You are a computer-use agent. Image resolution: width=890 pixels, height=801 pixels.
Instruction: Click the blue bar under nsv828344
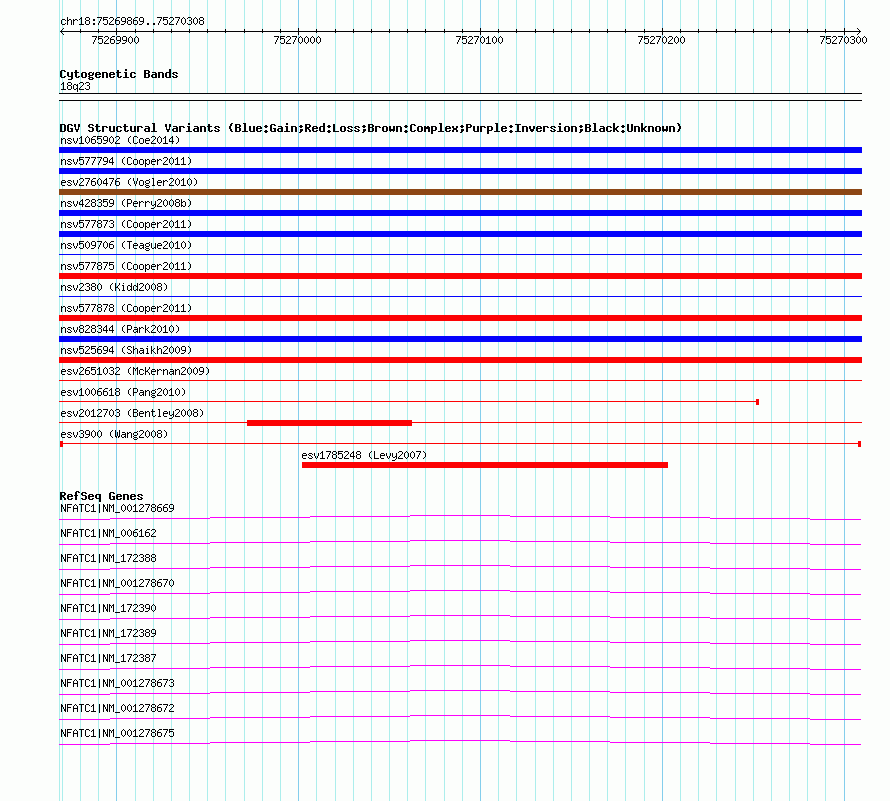tap(460, 339)
